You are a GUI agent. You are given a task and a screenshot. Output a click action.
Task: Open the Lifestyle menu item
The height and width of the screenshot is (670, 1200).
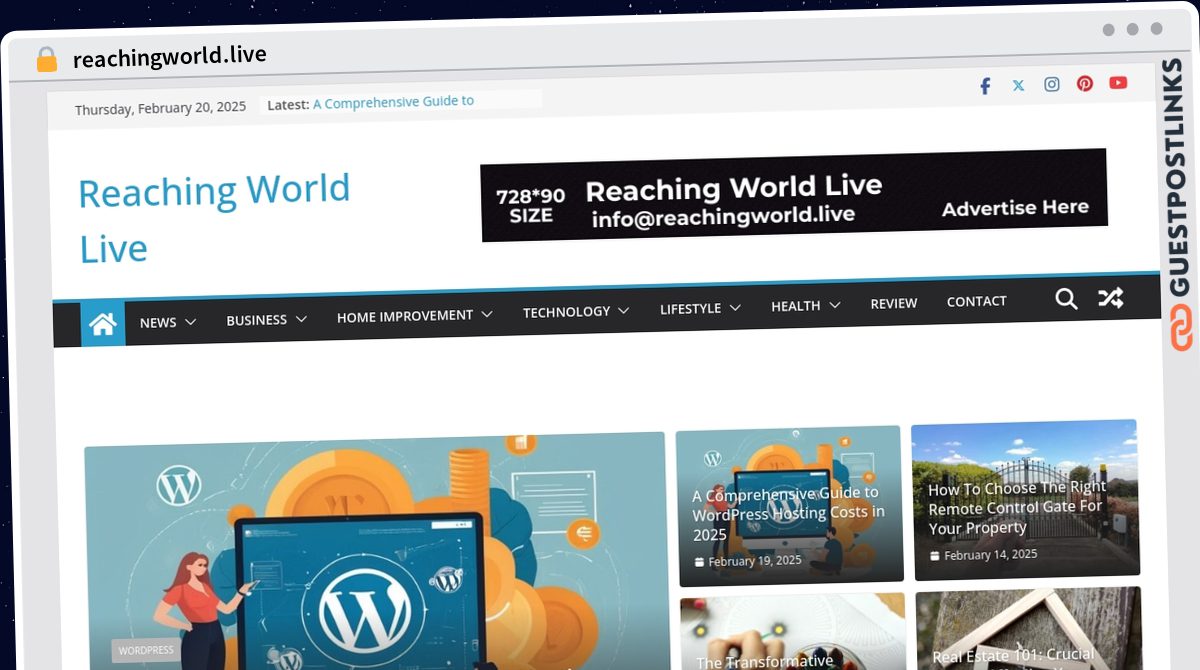point(690,309)
